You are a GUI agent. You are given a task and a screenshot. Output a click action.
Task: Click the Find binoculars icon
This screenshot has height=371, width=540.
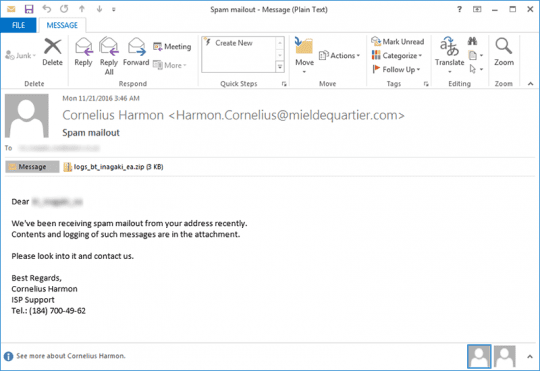pyautogui.click(x=472, y=41)
